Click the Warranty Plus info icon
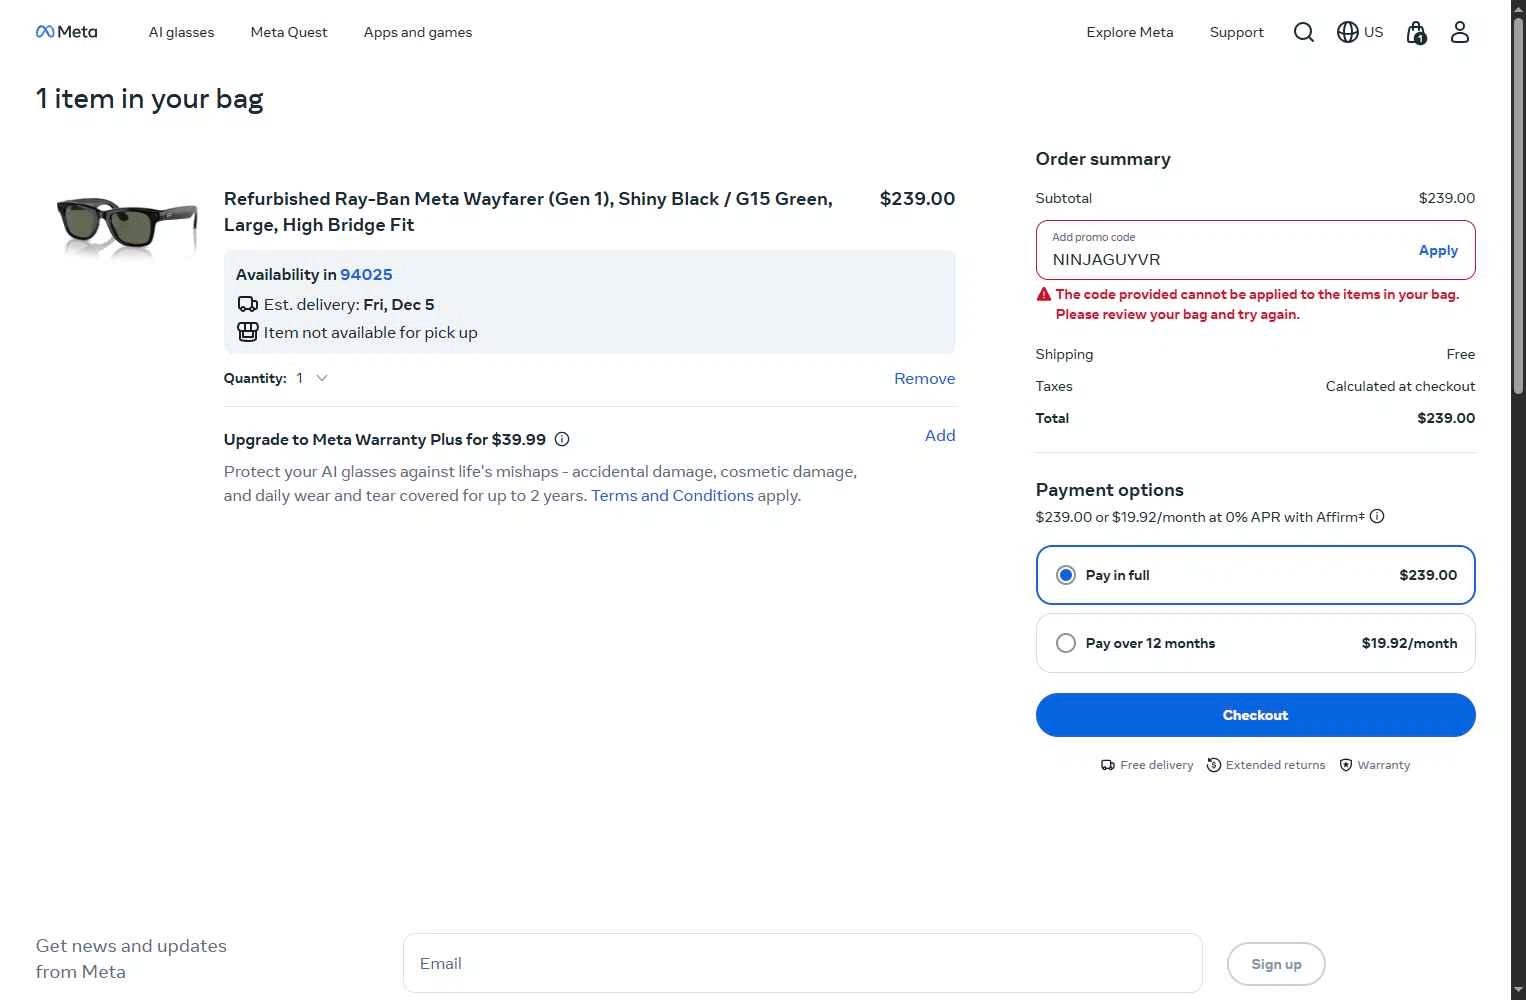This screenshot has width=1526, height=1000. pyautogui.click(x=562, y=439)
